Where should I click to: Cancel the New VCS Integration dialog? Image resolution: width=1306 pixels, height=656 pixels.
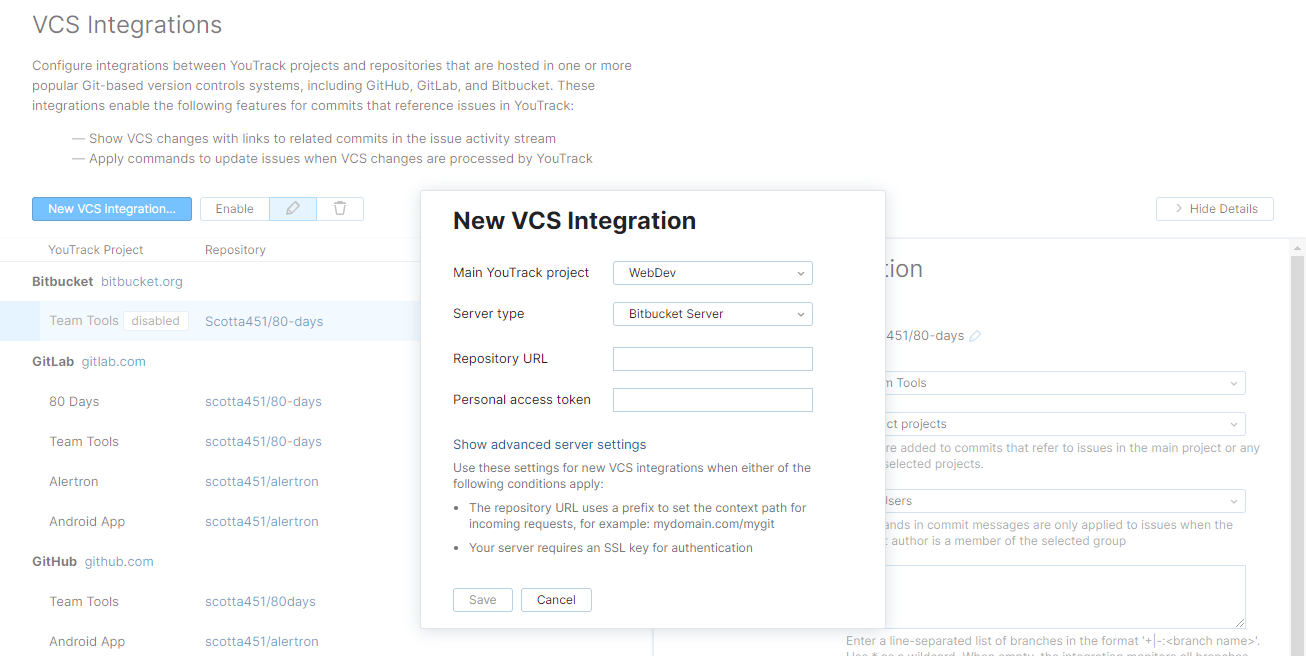556,599
